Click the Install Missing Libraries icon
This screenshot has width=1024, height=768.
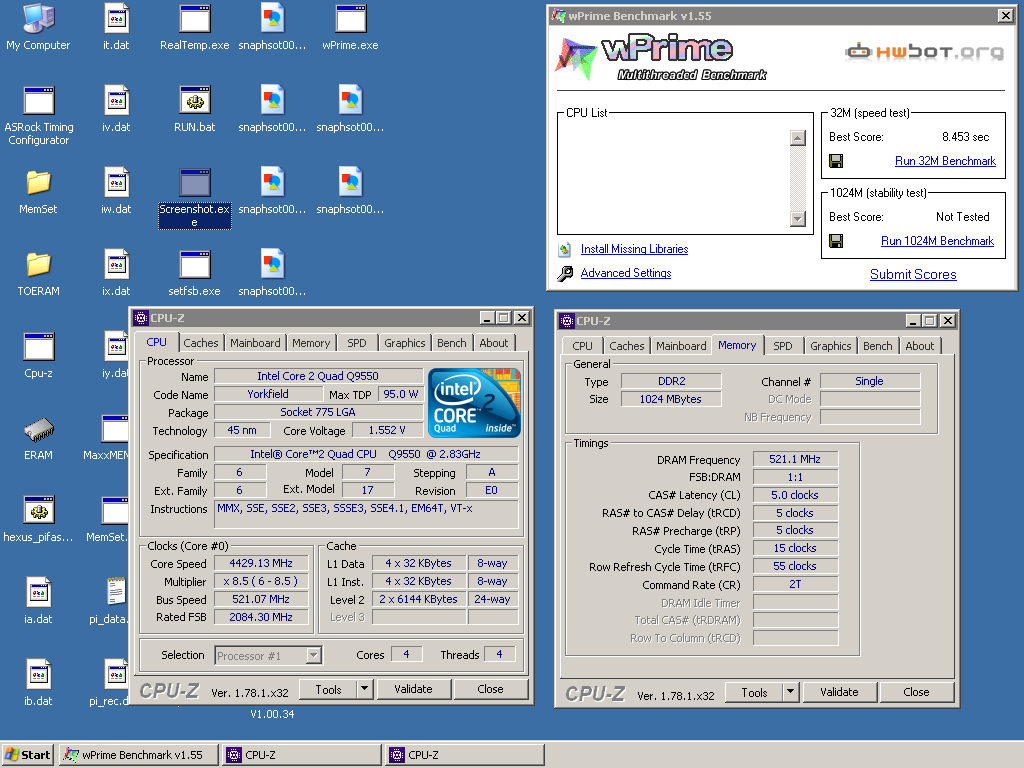565,249
